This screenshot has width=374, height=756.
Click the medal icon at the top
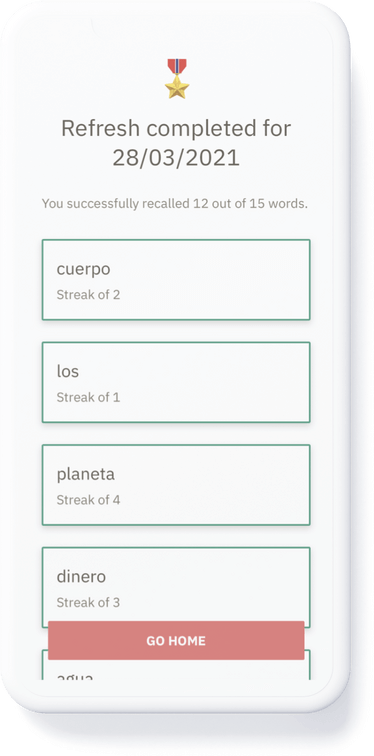(x=177, y=79)
